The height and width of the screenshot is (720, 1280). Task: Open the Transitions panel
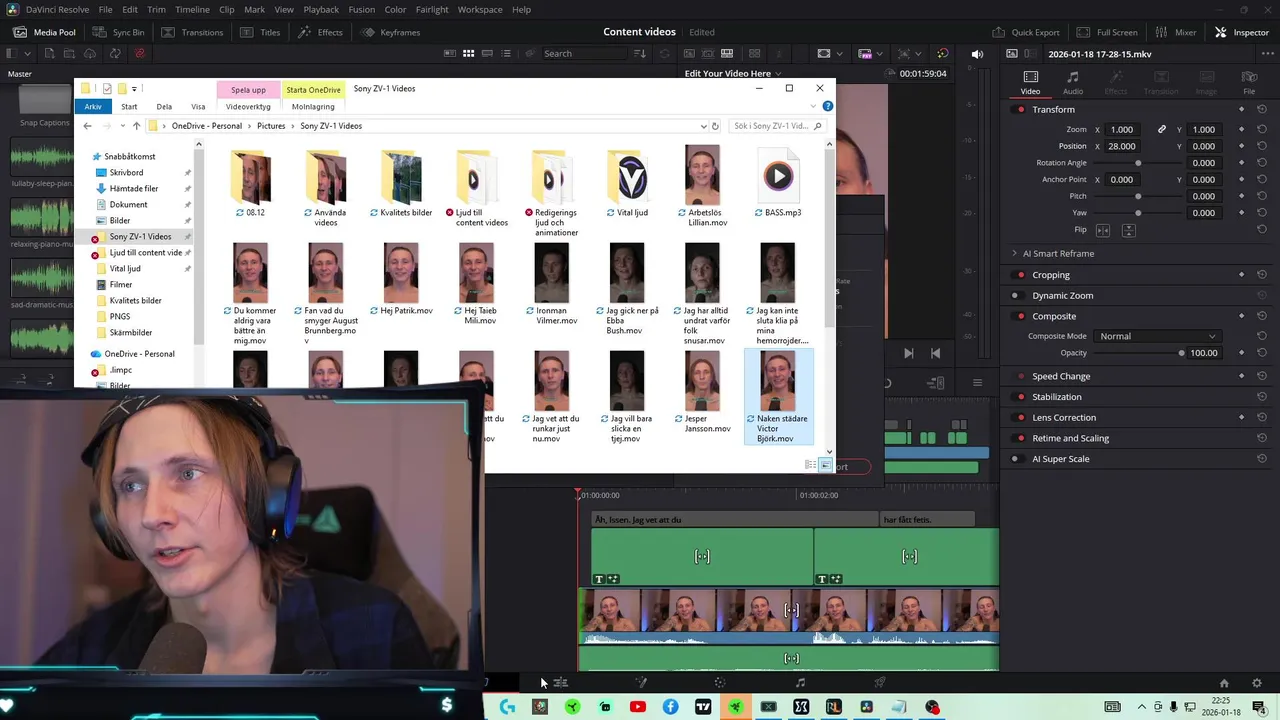pos(191,32)
